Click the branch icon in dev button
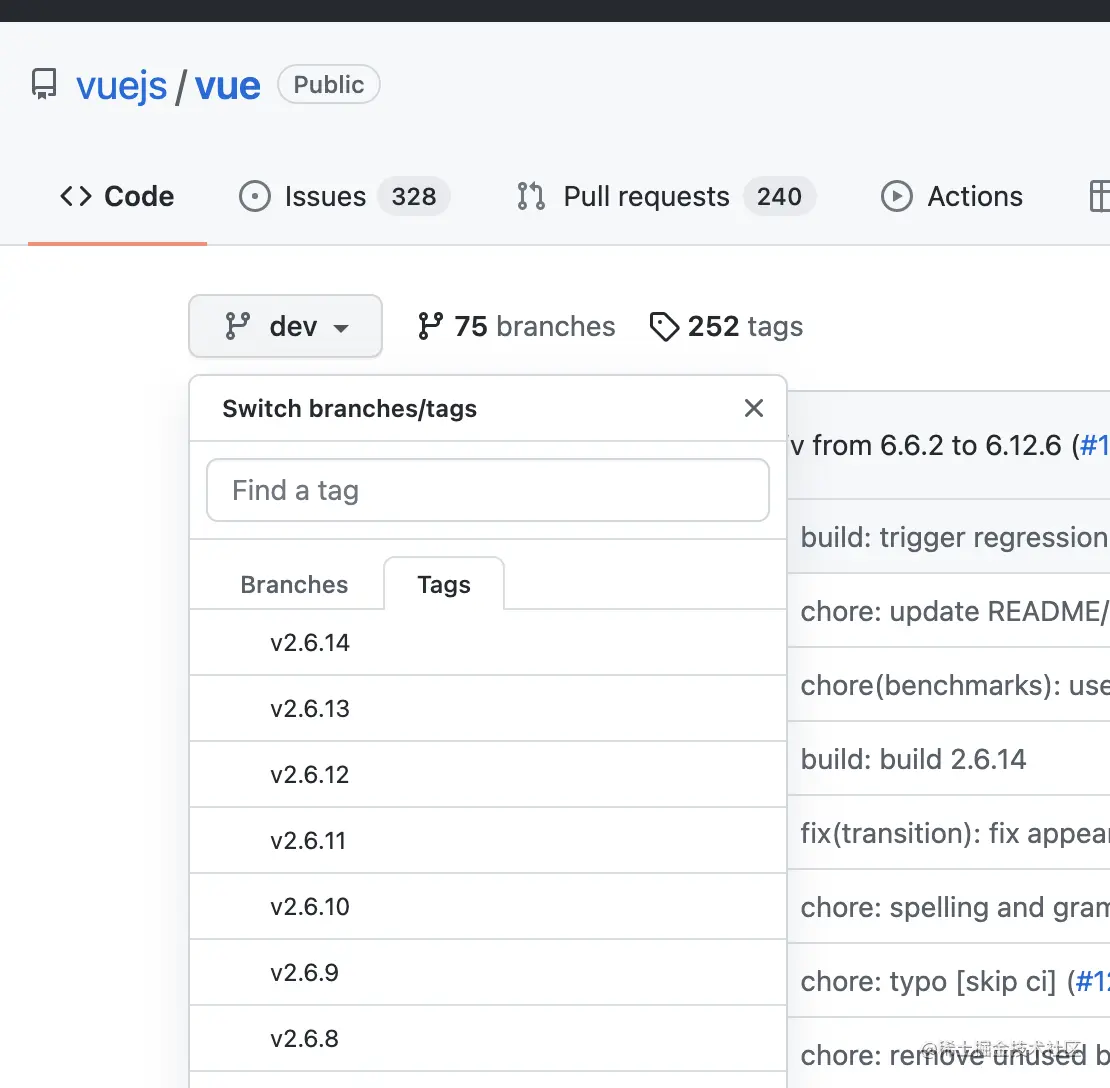 point(237,326)
